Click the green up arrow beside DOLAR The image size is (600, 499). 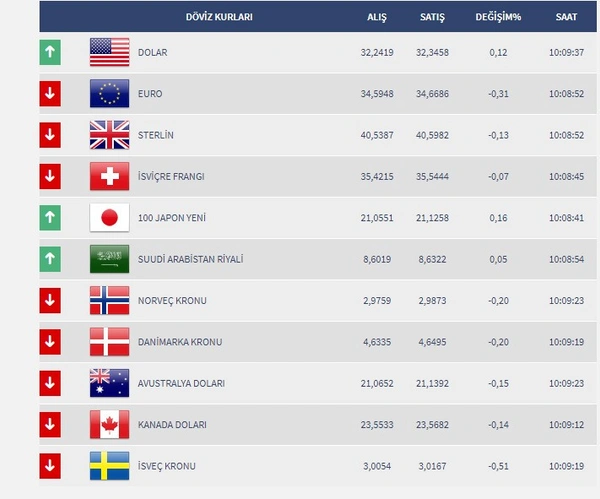click(x=50, y=52)
